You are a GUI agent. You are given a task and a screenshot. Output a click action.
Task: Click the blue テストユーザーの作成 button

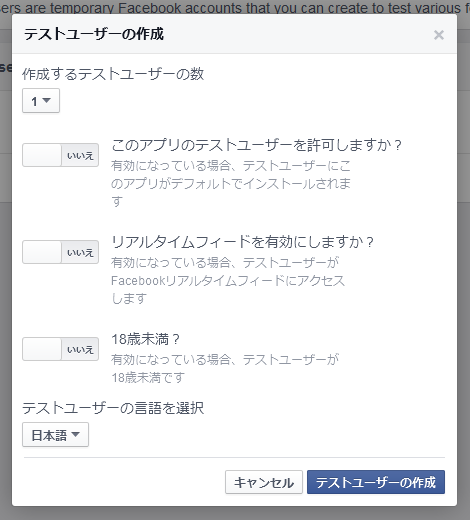[376, 482]
